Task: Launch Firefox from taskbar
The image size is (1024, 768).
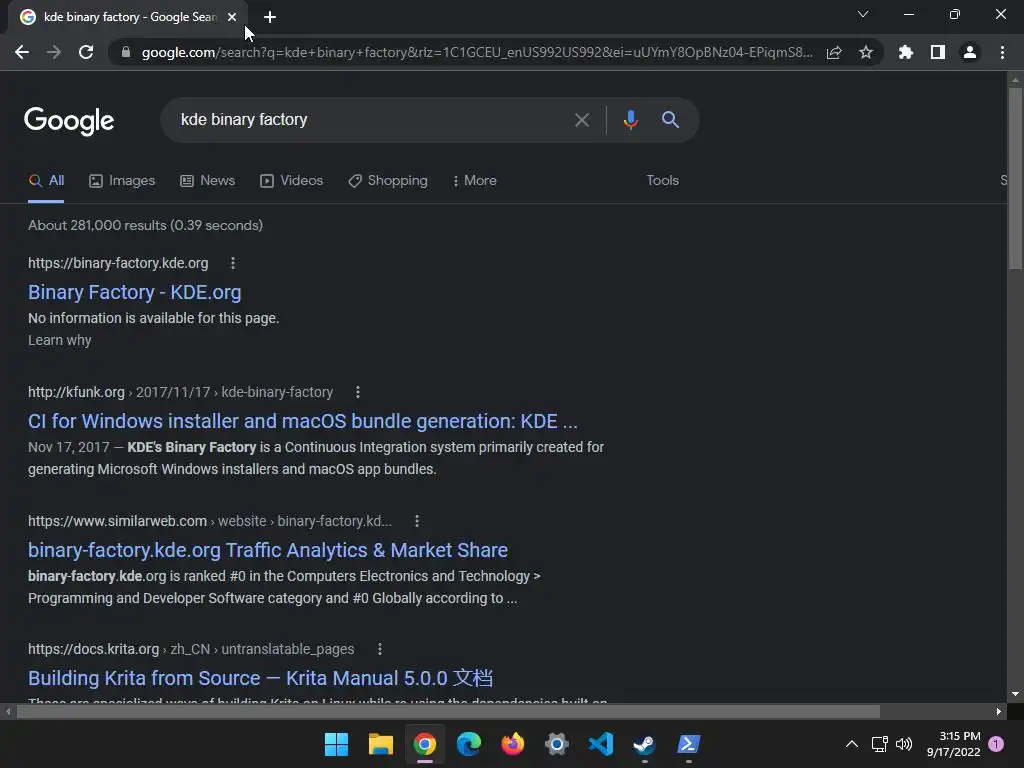Action: click(513, 744)
